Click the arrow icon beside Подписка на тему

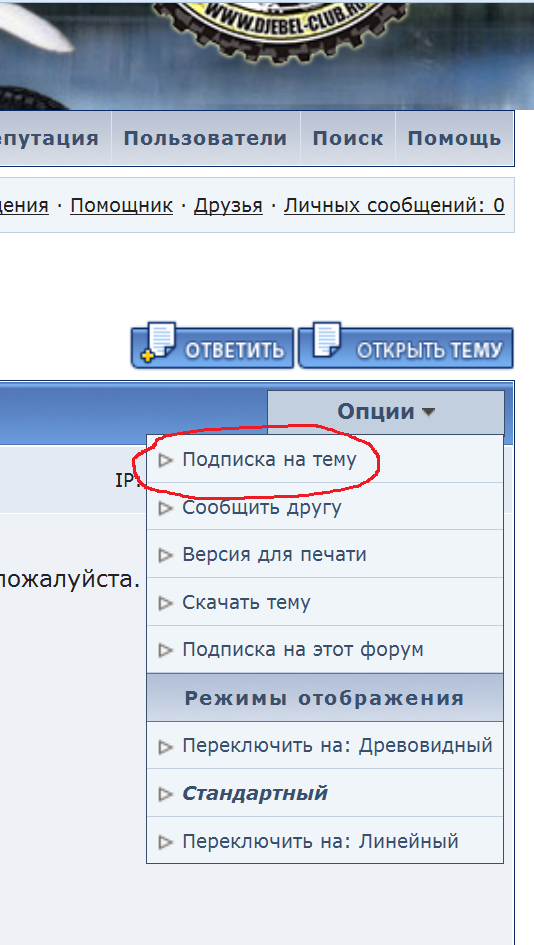(165, 461)
